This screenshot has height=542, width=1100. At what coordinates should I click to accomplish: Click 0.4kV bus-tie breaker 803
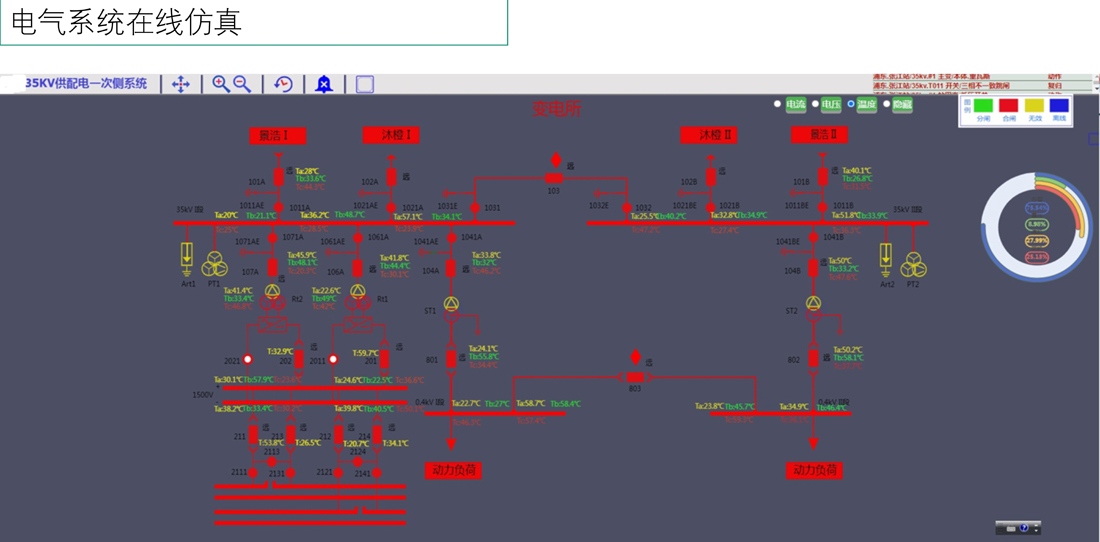click(635, 377)
